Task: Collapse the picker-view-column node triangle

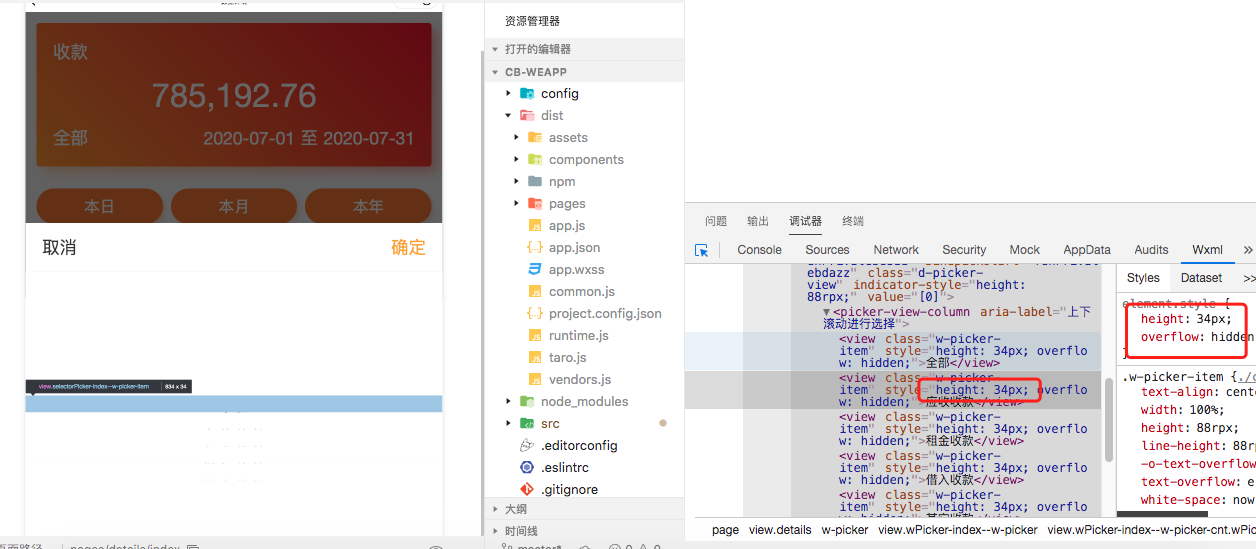Action: [827, 312]
